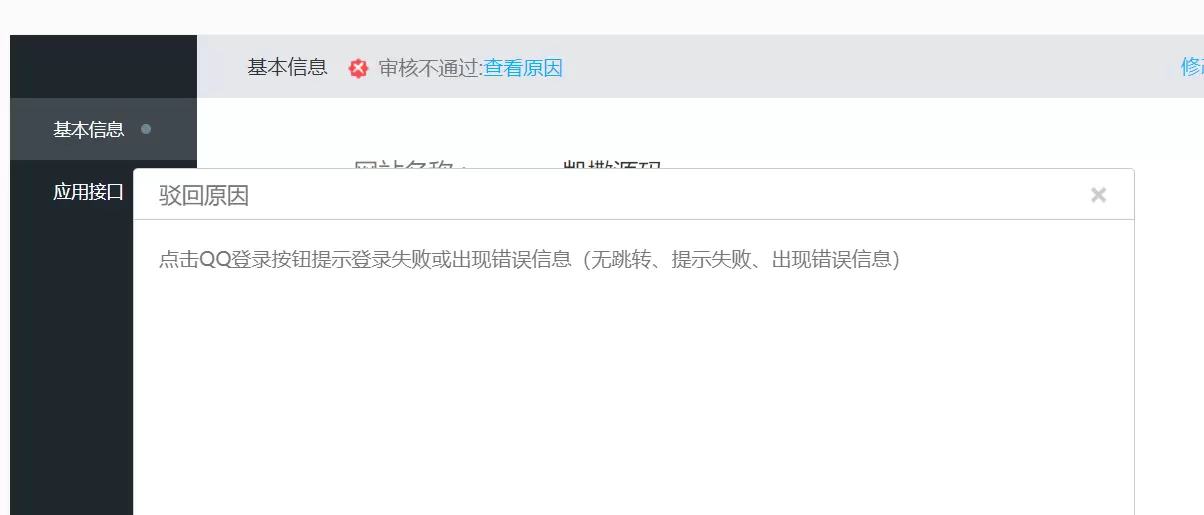Select 基本信息 in the sidebar

[103, 129]
